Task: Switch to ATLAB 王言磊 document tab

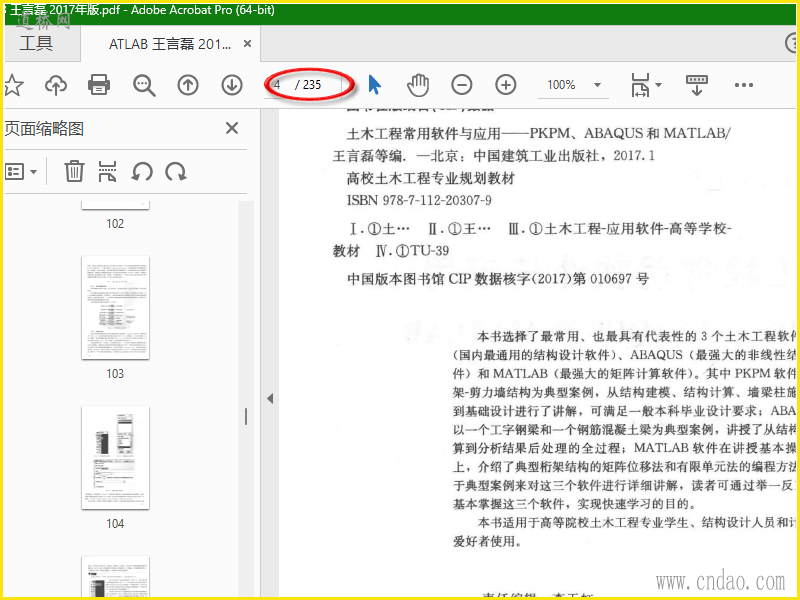Action: tap(169, 44)
